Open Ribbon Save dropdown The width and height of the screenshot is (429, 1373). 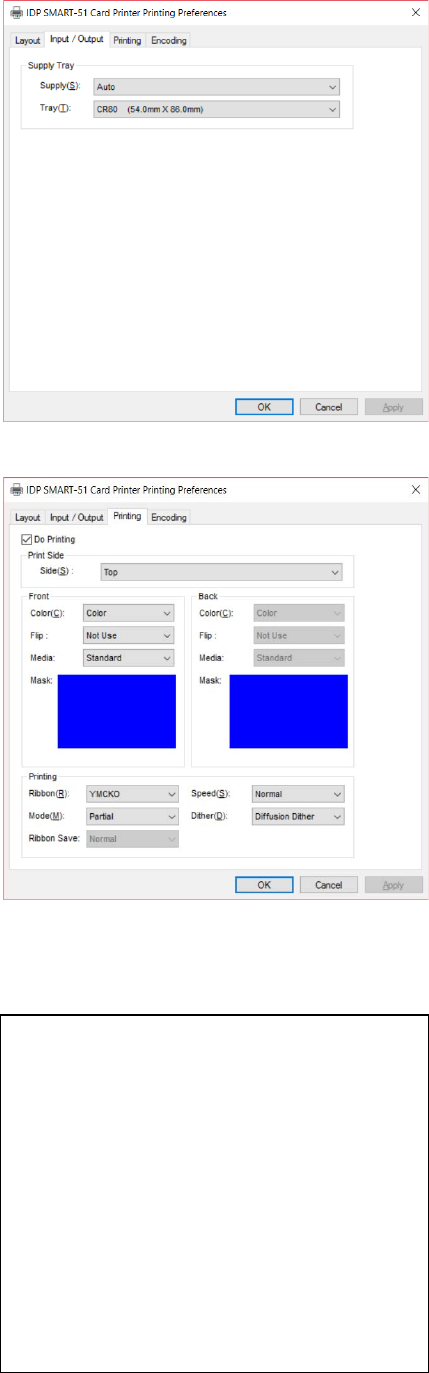tap(133, 839)
